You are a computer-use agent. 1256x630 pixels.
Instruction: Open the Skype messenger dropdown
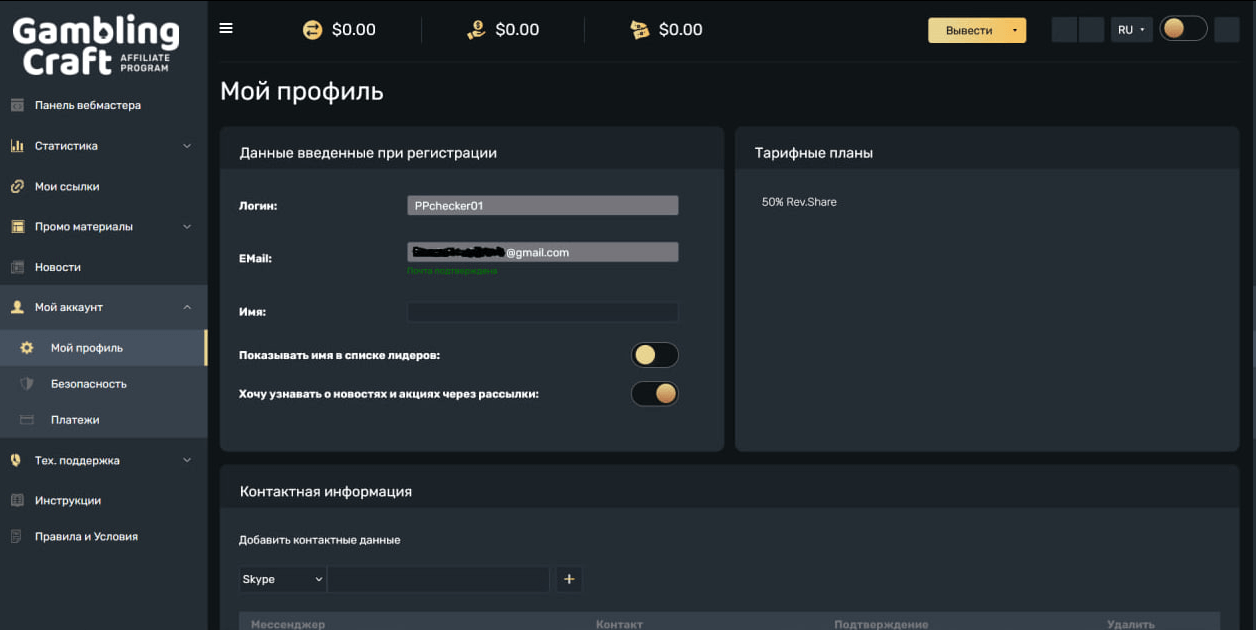pos(283,579)
